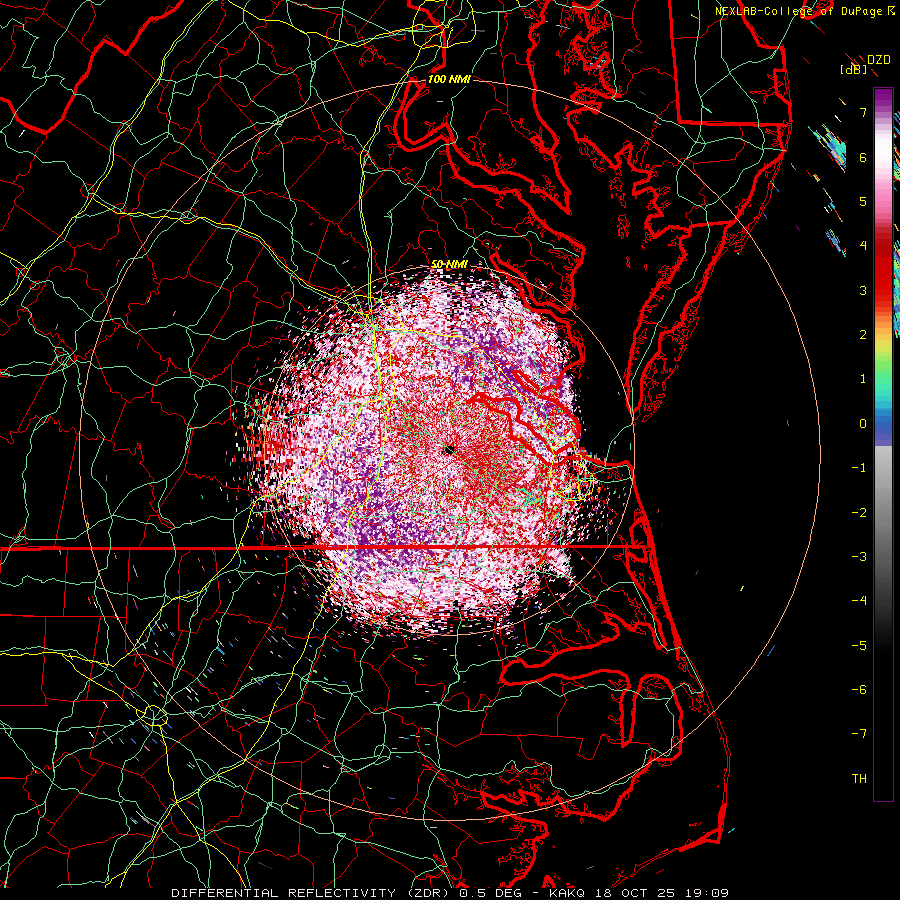
Task: Click the 0 scale label
Action: click(863, 424)
